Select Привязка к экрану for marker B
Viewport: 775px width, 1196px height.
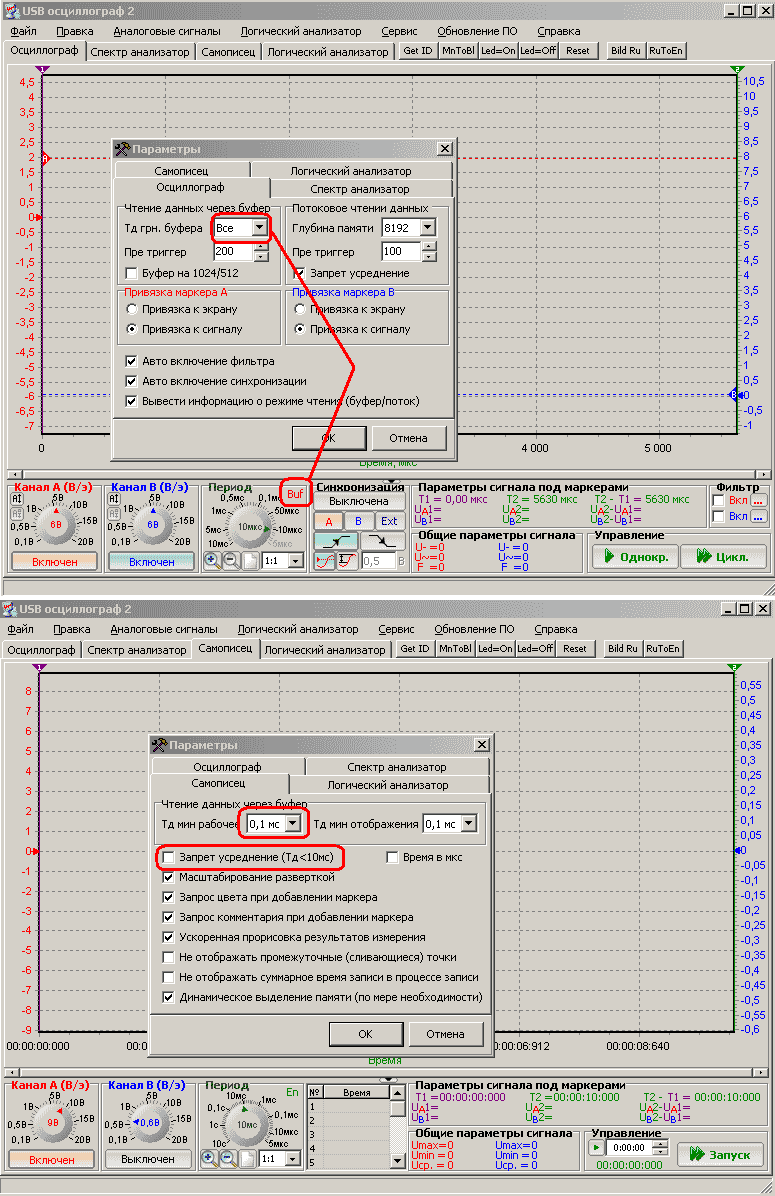300,309
